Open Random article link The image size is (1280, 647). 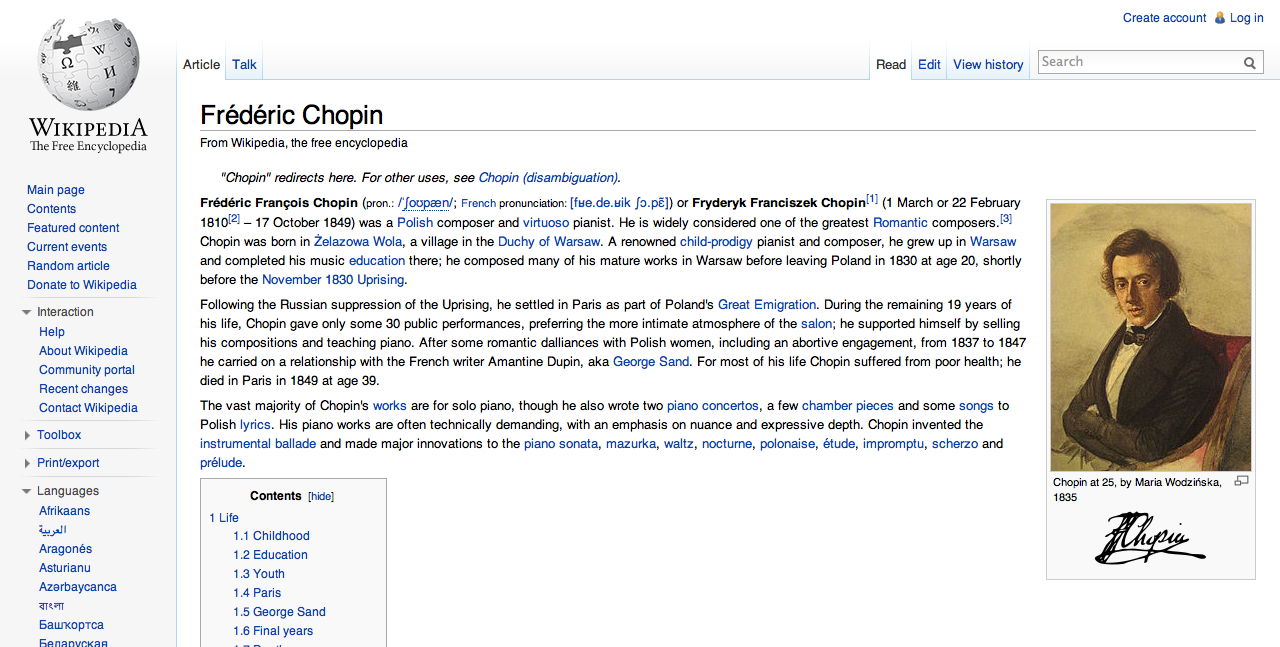pyautogui.click(x=68, y=266)
